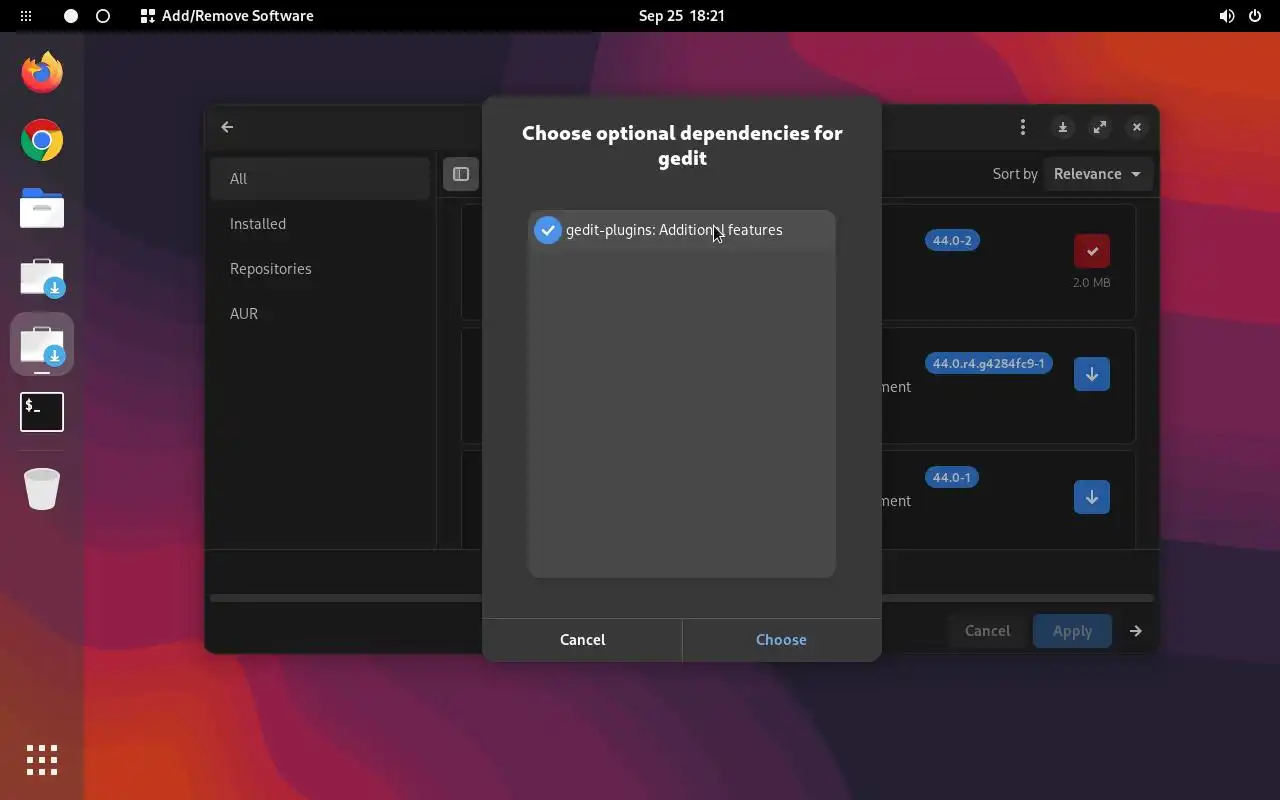
Task: Click the forward arrow next to Apply
Action: click(x=1136, y=631)
